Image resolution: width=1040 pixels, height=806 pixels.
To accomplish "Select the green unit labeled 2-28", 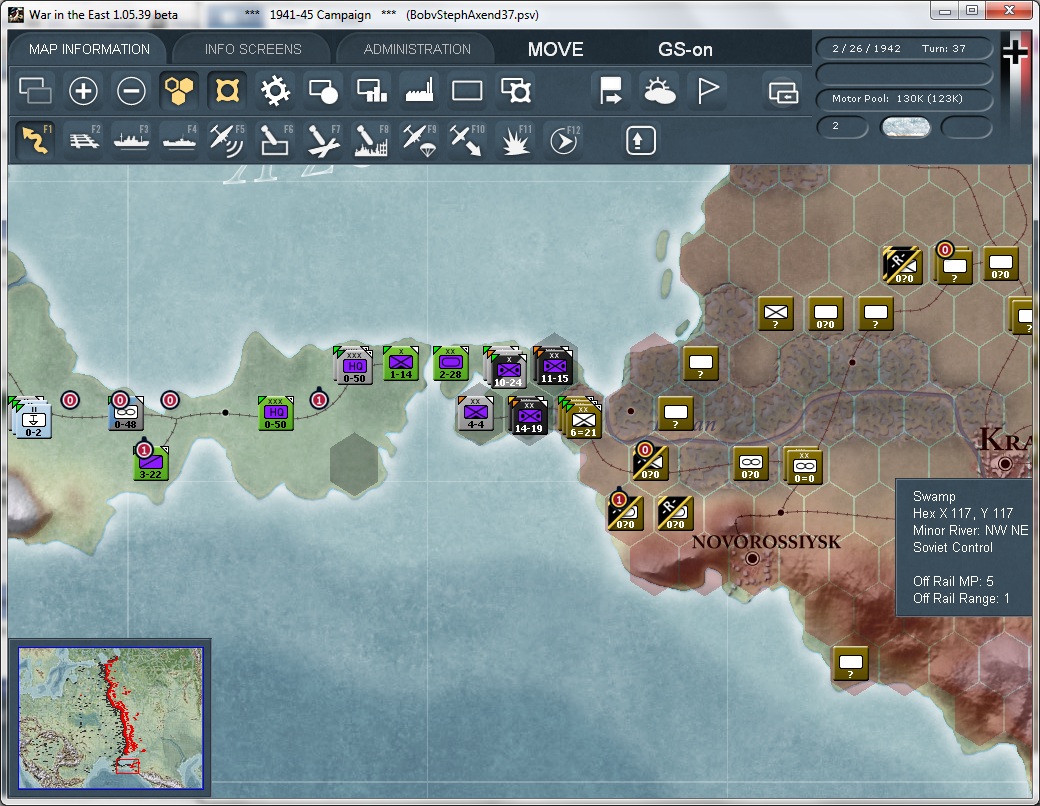I will pyautogui.click(x=450, y=363).
